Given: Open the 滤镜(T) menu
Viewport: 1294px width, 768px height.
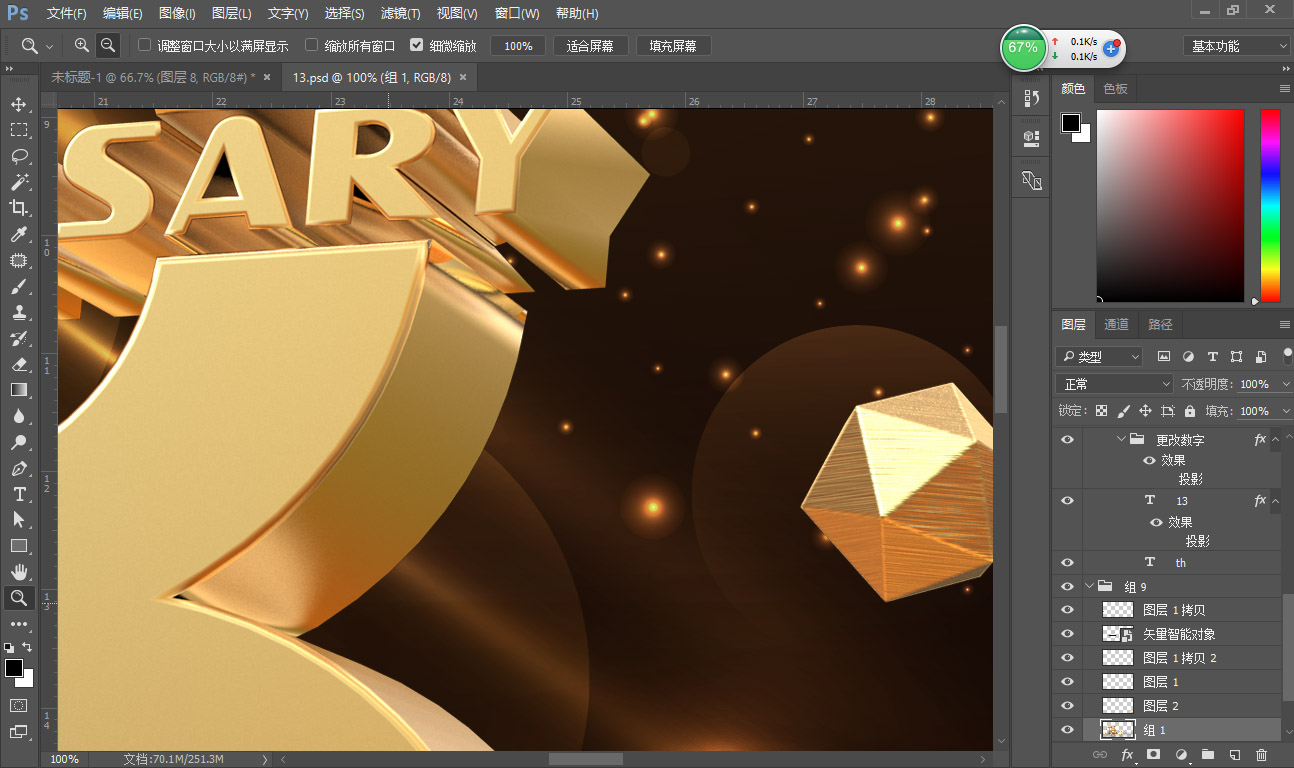Looking at the screenshot, I should click(400, 13).
